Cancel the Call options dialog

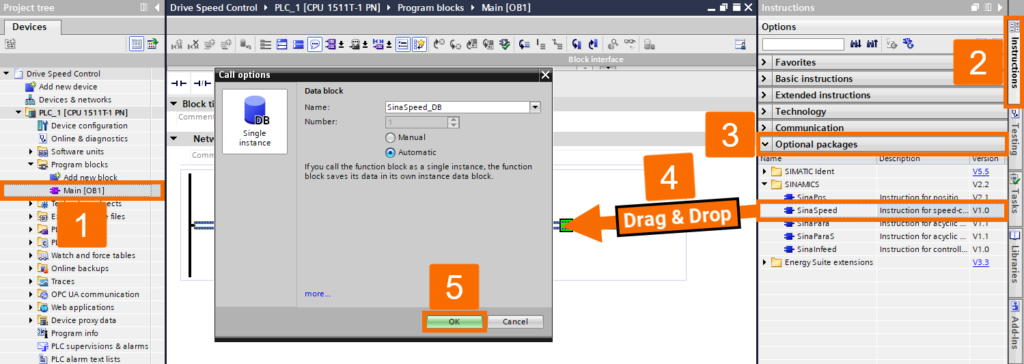click(x=515, y=322)
